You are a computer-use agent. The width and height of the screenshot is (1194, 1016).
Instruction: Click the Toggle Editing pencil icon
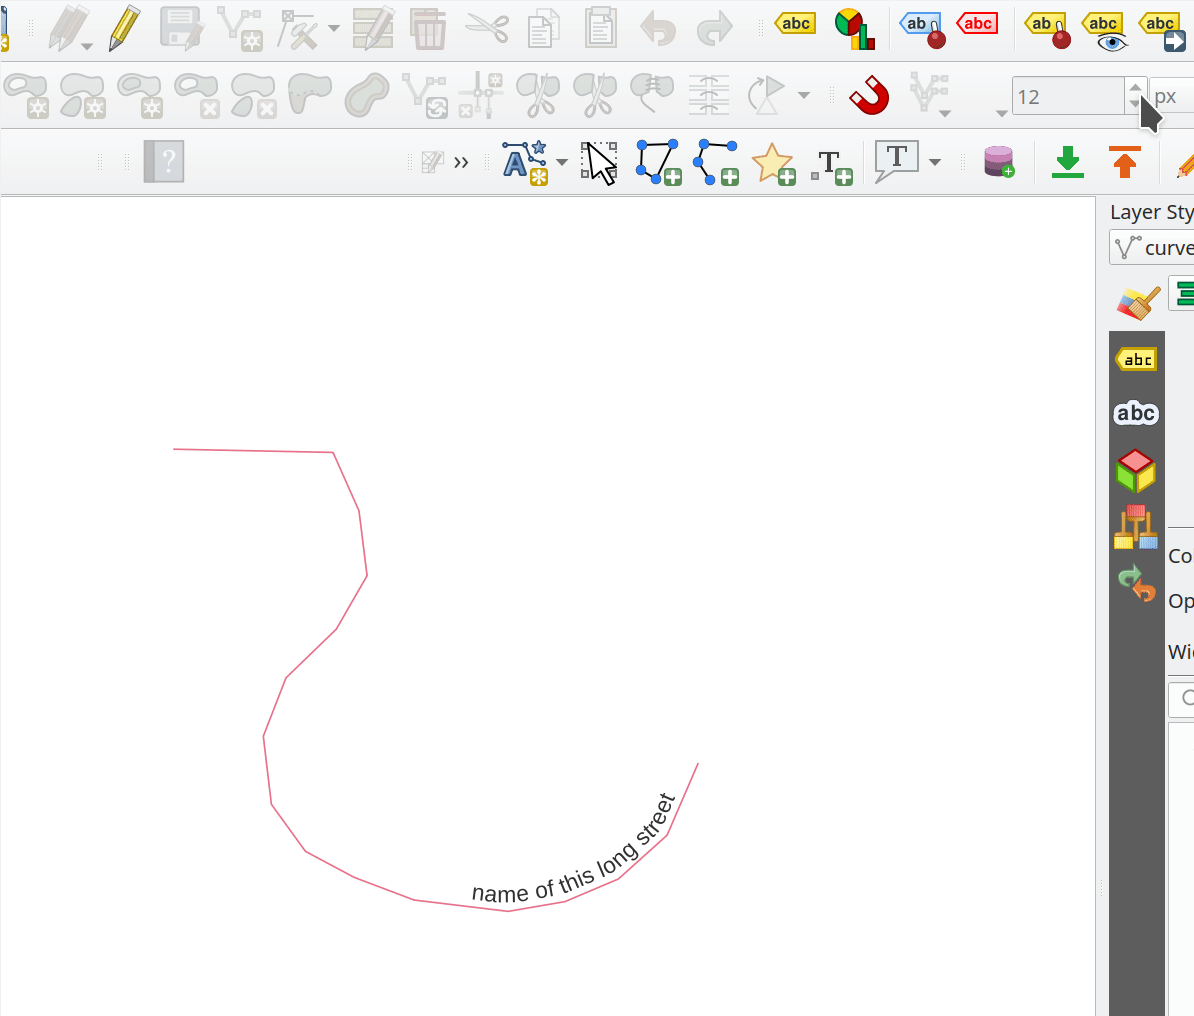125,28
